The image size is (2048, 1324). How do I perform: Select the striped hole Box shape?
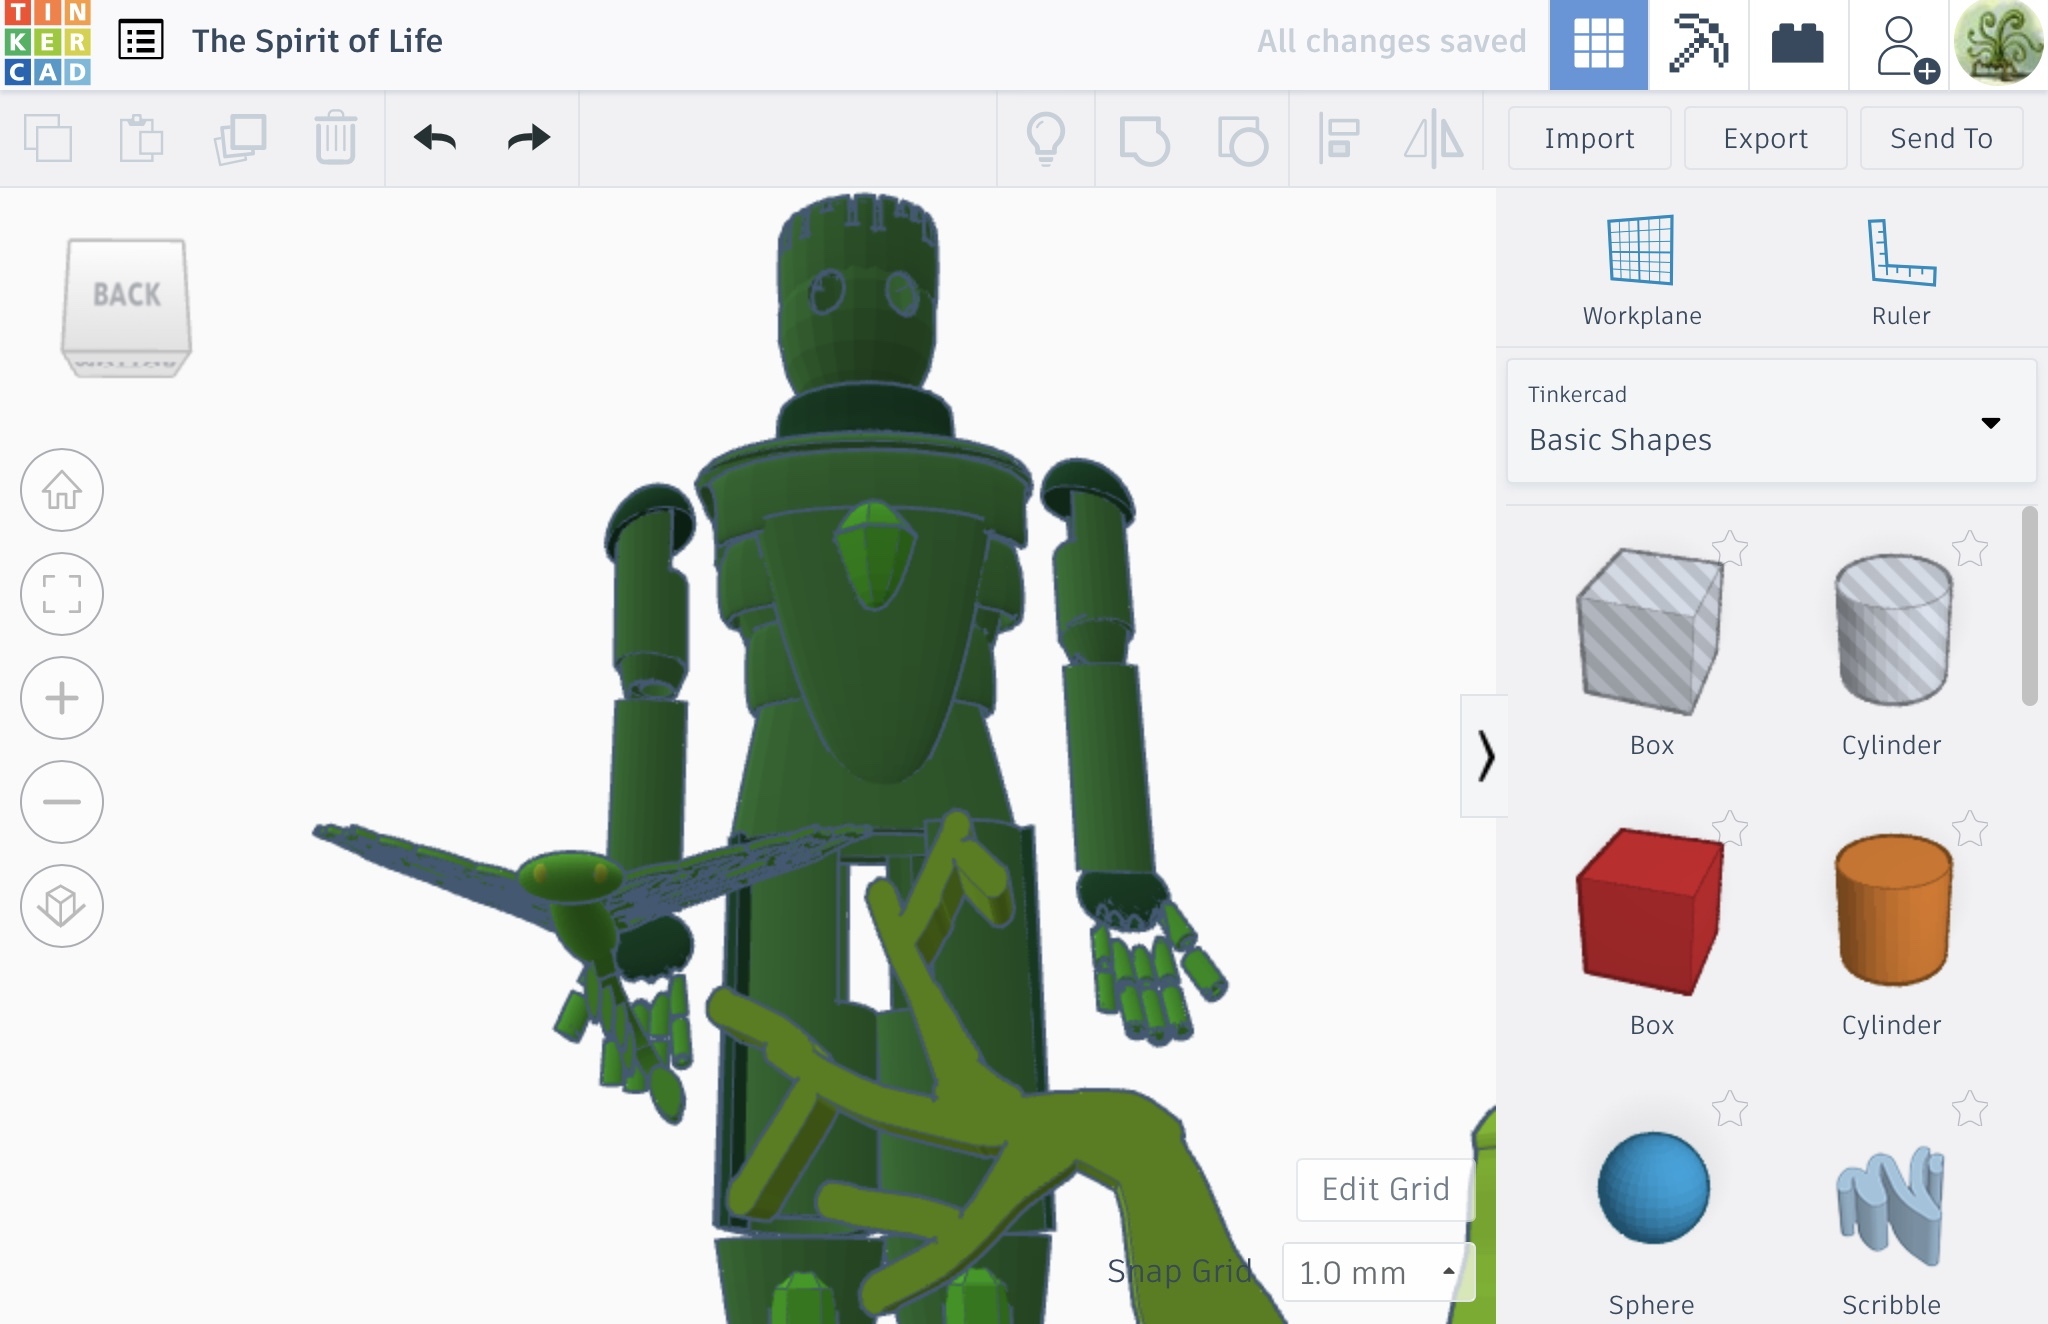[x=1651, y=631]
